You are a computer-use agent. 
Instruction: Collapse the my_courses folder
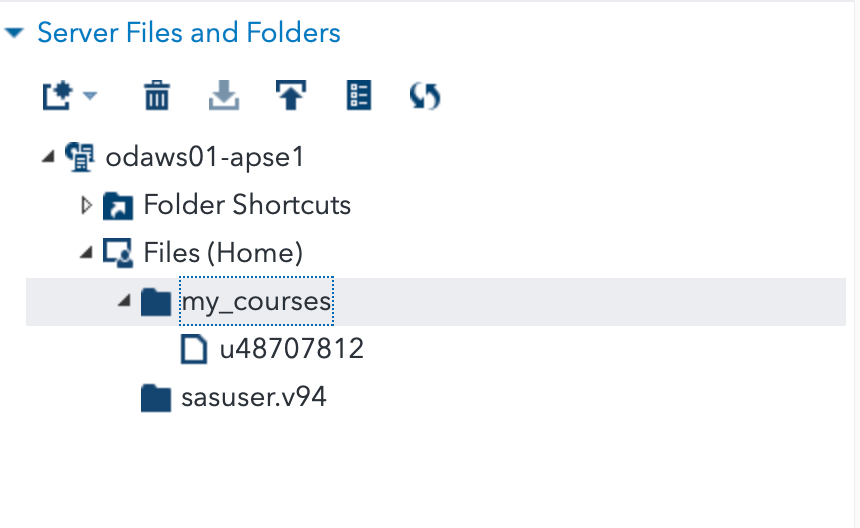pyautogui.click(x=123, y=301)
